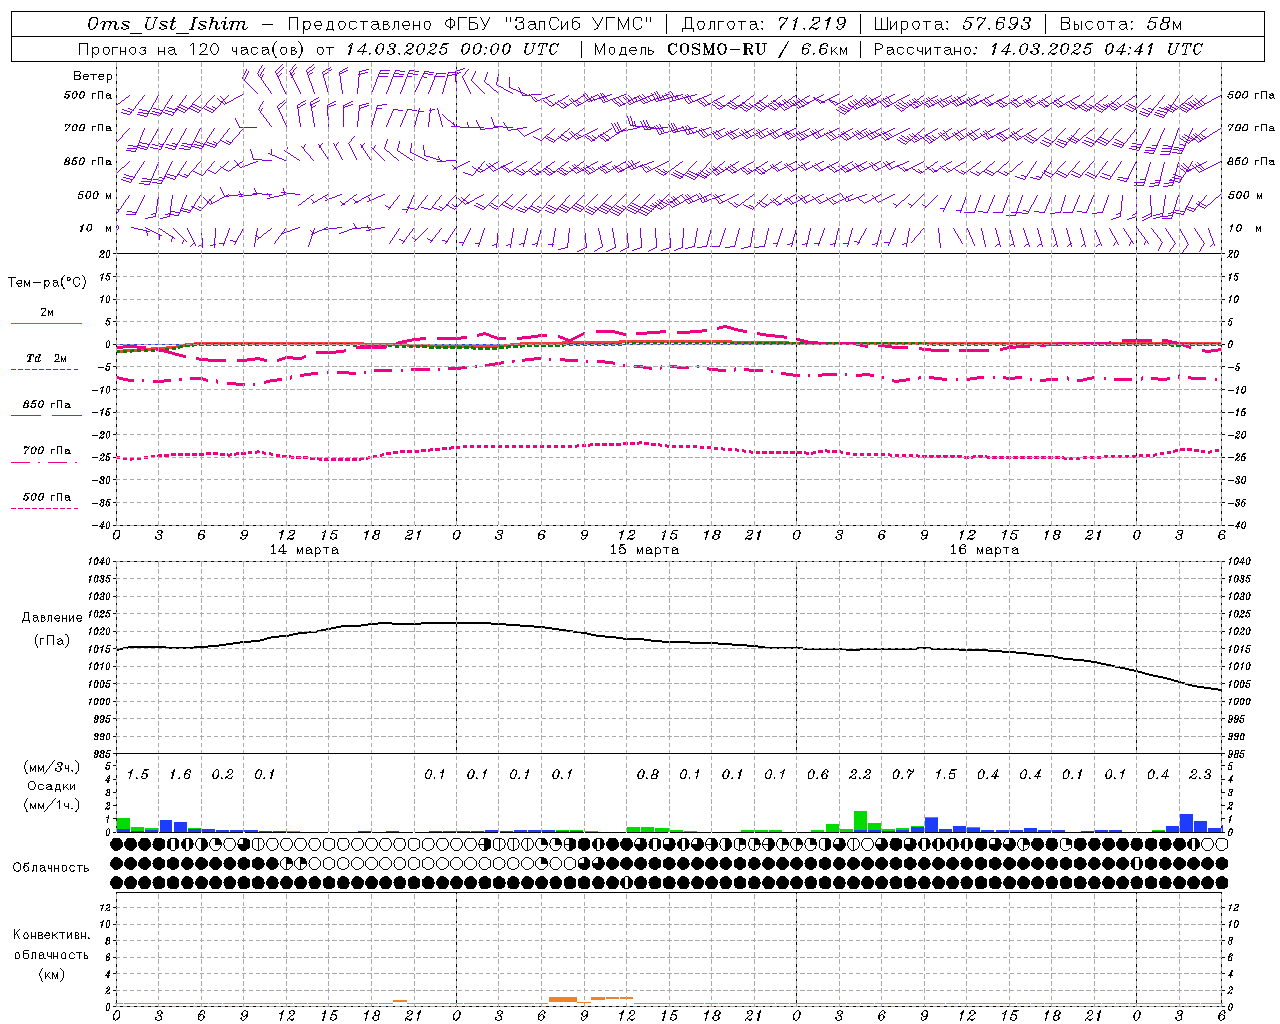Click the 'Ветер' wind panel label
This screenshot has height=1024, width=1280.
click(x=93, y=76)
